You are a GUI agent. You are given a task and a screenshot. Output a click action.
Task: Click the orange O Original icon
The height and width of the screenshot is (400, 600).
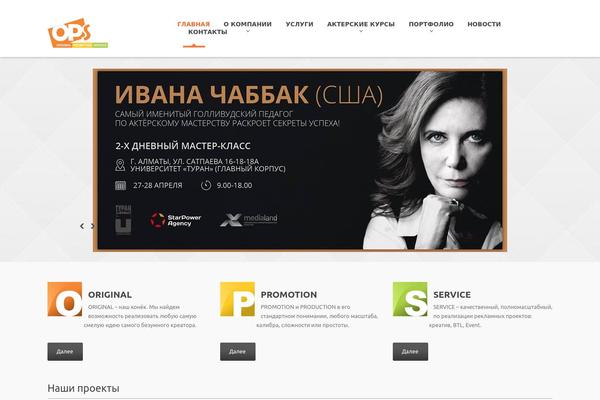point(65,299)
